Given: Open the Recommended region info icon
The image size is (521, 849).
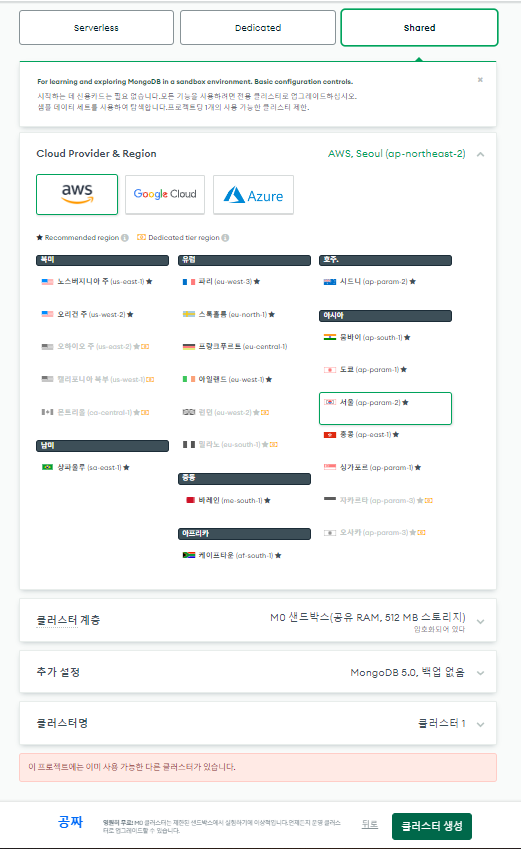Looking at the screenshot, I should 125,238.
